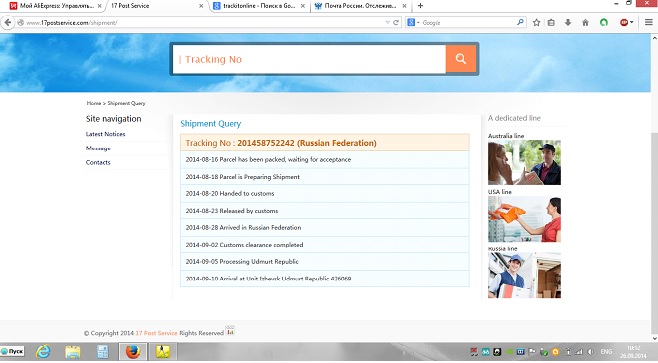Click the Firefox icon in taskbar
Image resolution: width=658 pixels, height=363 pixels.
pyautogui.click(x=133, y=352)
